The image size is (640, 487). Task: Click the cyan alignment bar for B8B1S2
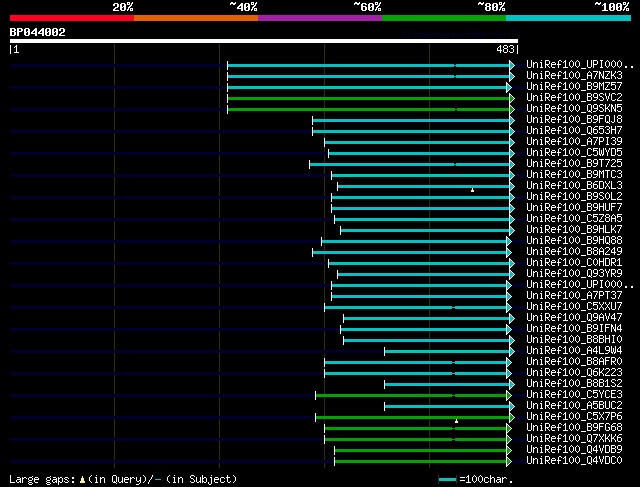[447, 385]
